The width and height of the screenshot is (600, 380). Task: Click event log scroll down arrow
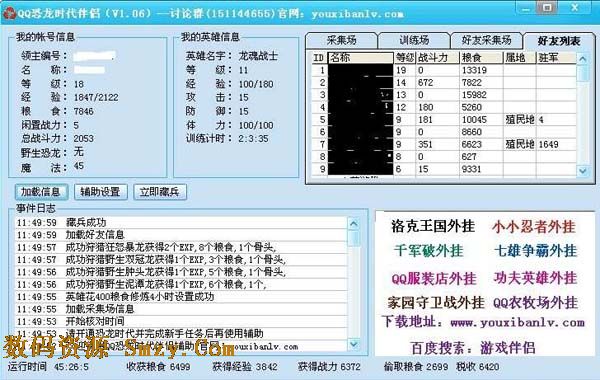(354, 345)
